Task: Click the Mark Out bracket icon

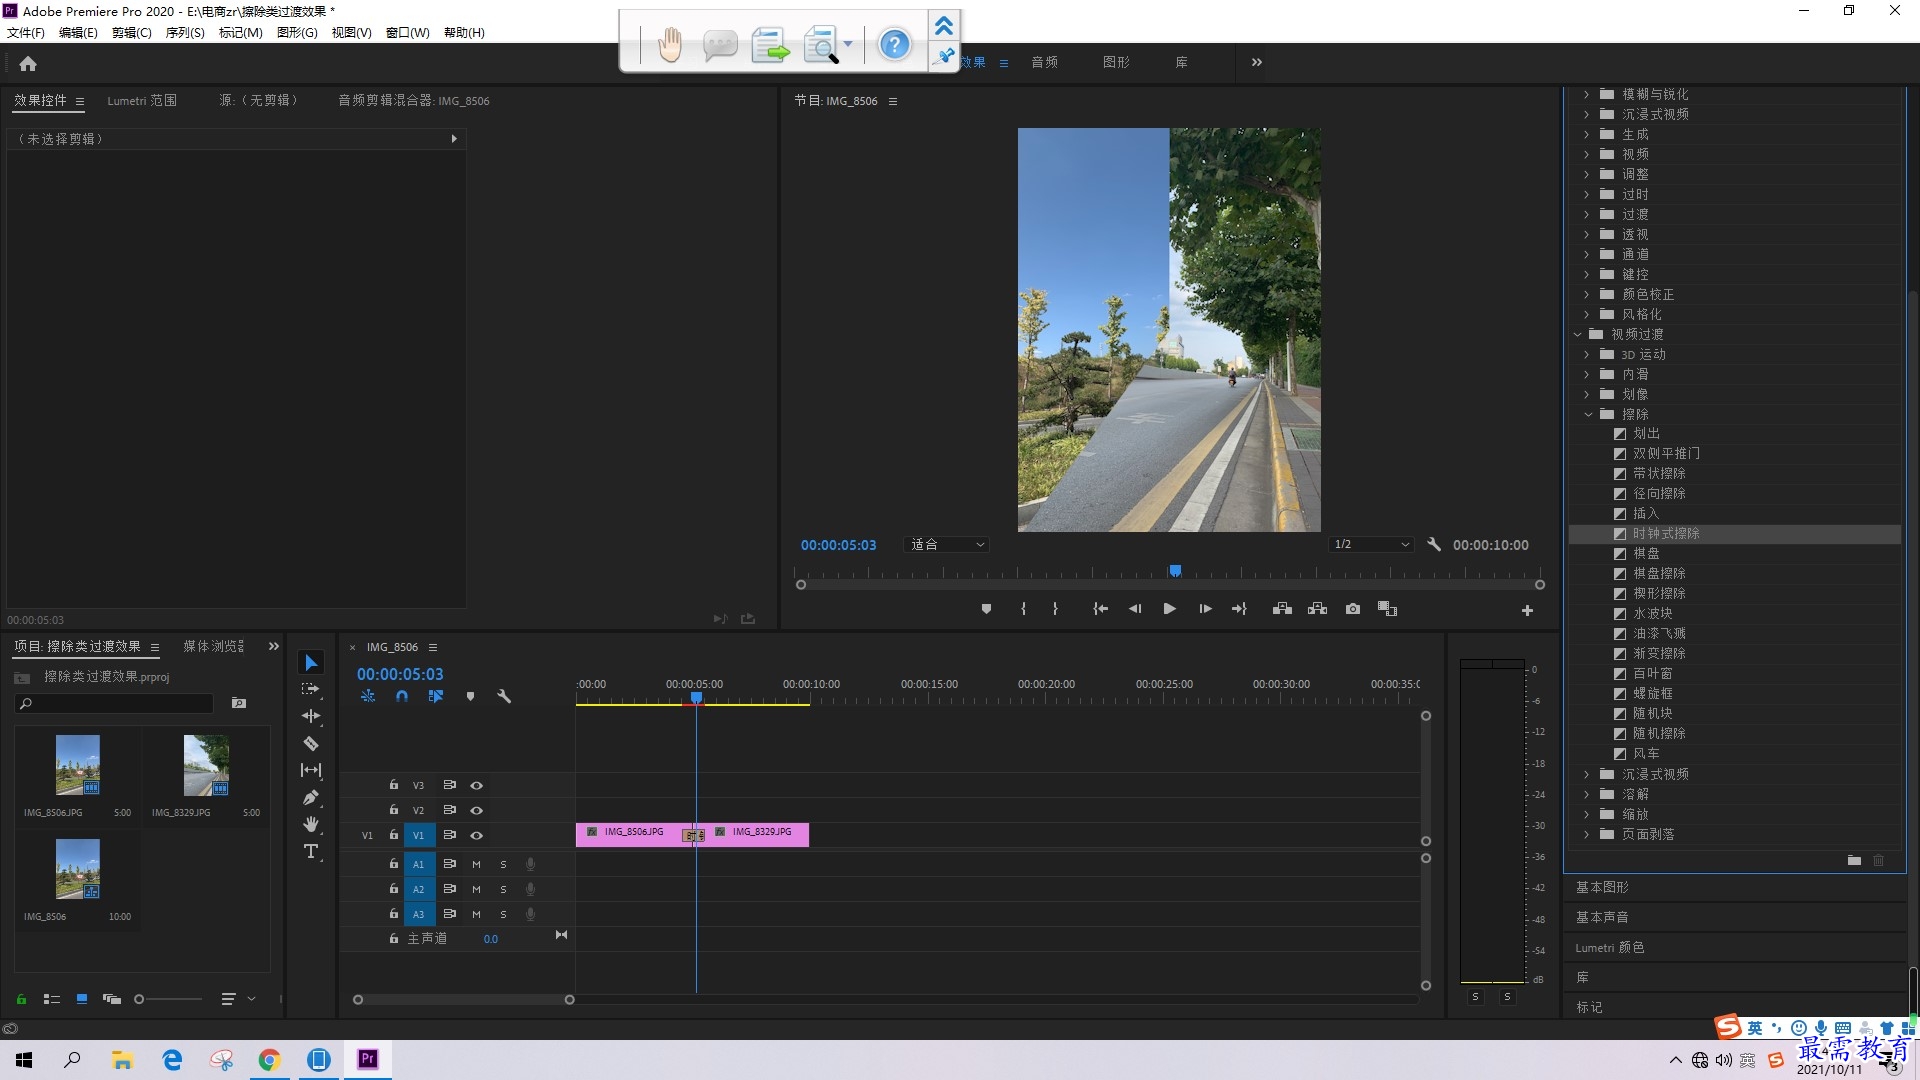Action: tap(1055, 609)
